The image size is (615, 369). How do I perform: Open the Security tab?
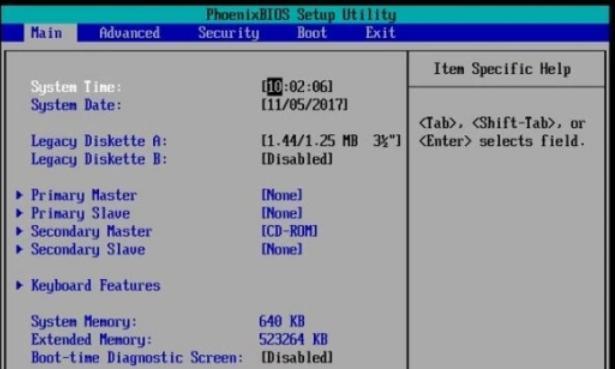click(x=228, y=33)
